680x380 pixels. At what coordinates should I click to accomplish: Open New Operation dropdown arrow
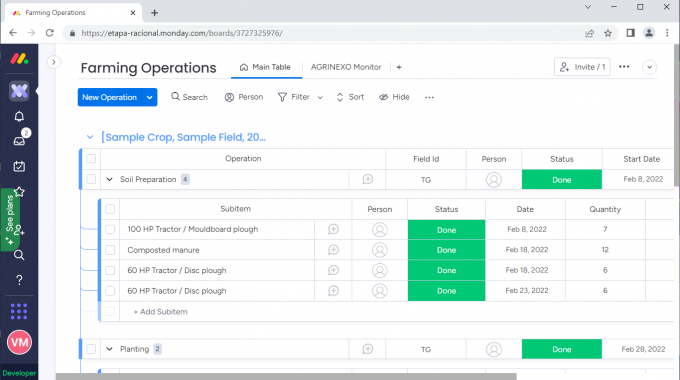[x=149, y=97]
